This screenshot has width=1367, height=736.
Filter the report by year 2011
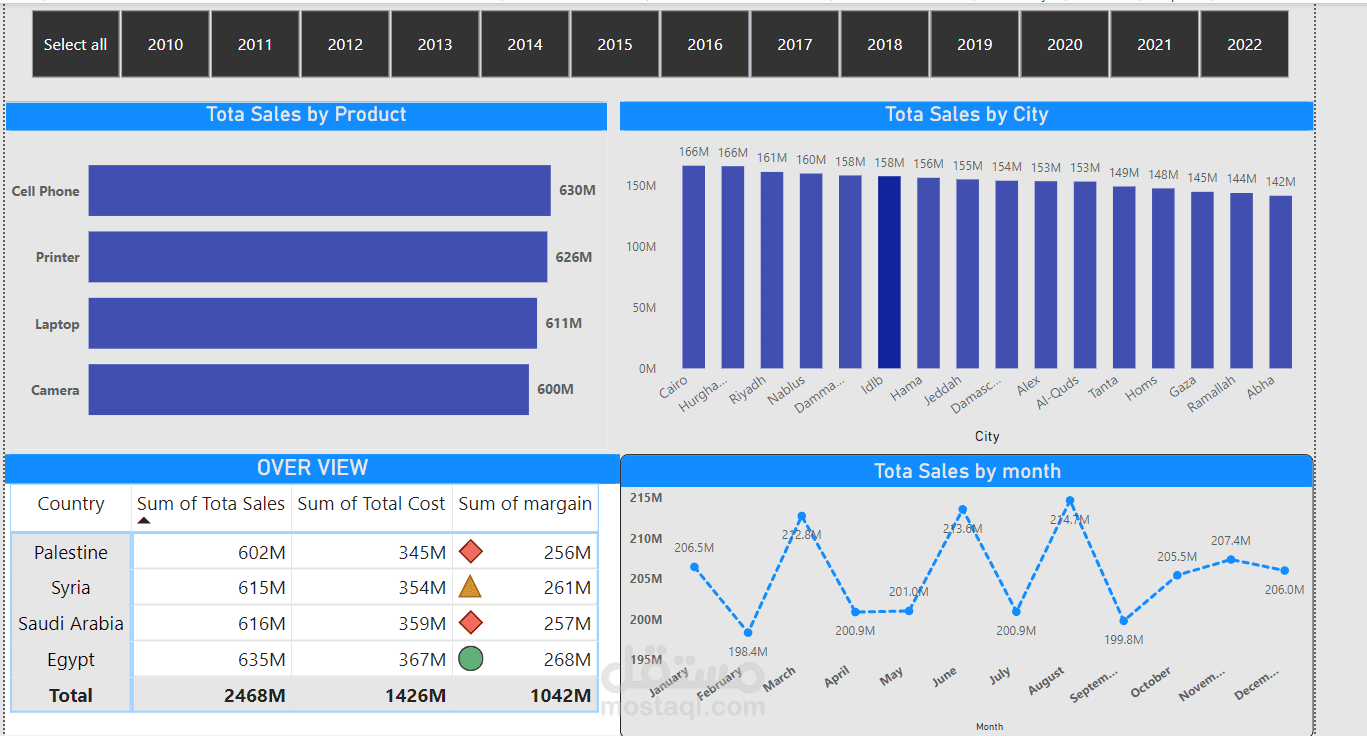[255, 44]
